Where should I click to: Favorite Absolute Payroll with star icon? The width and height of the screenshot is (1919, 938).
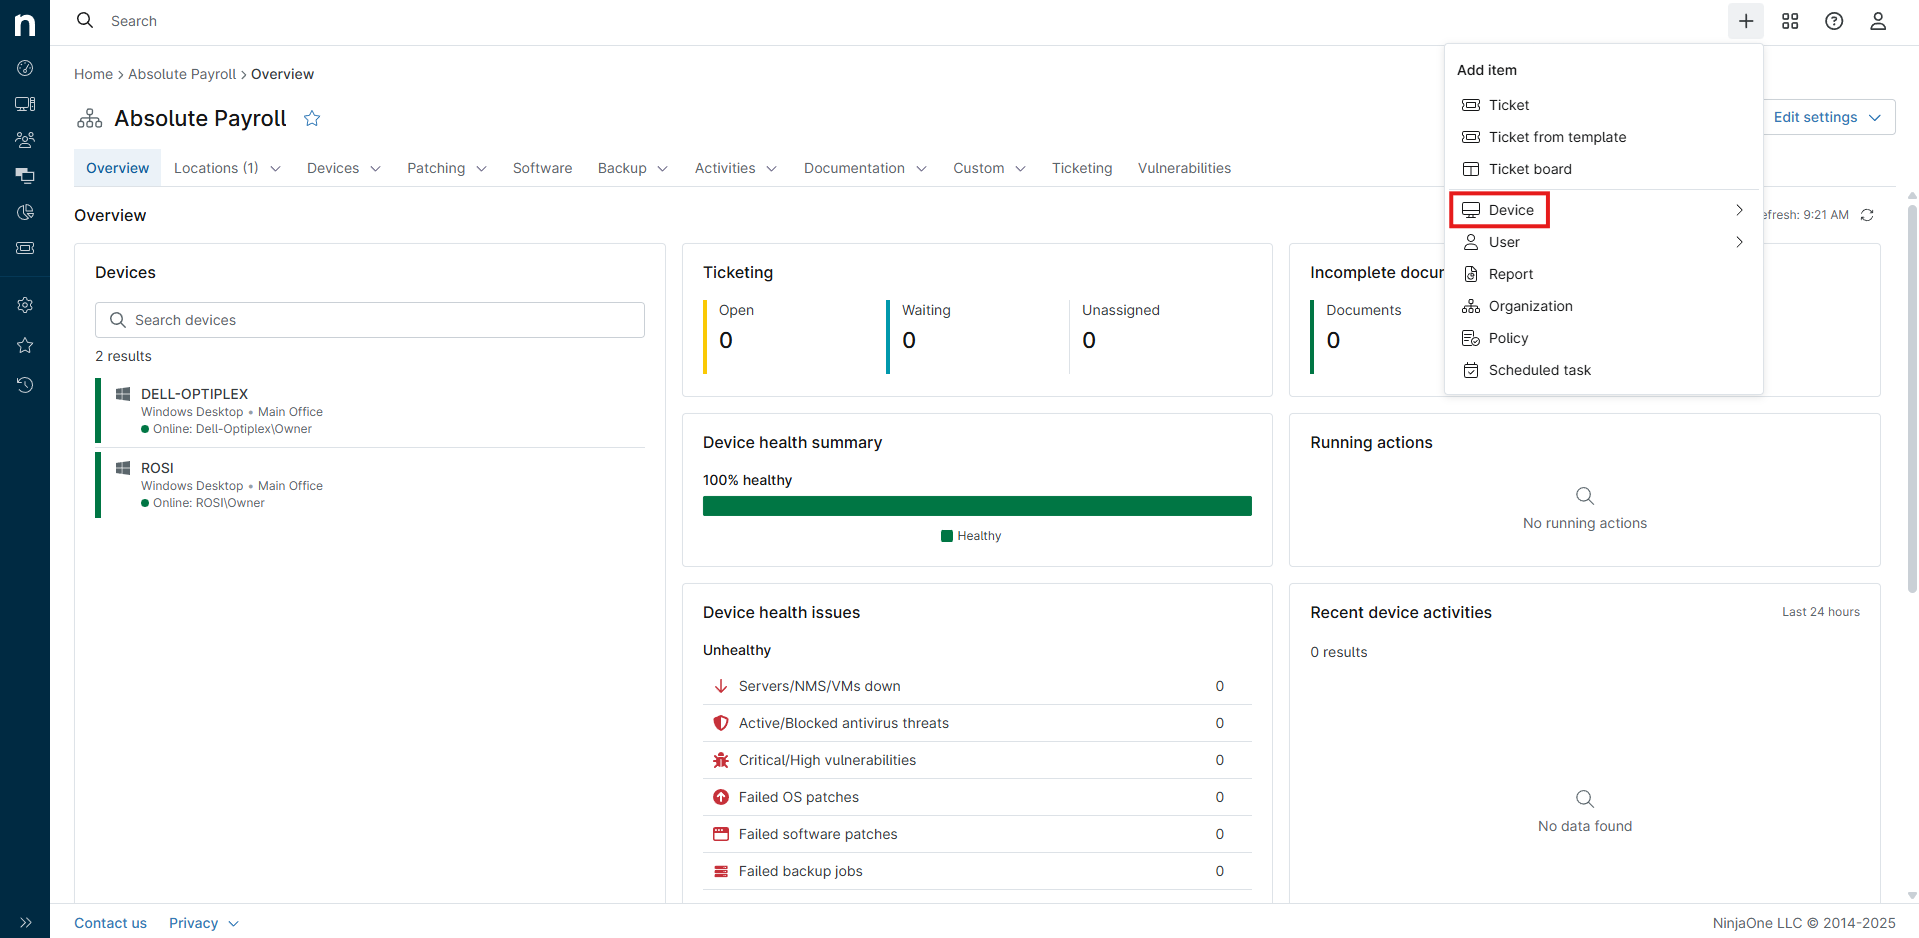tap(312, 119)
